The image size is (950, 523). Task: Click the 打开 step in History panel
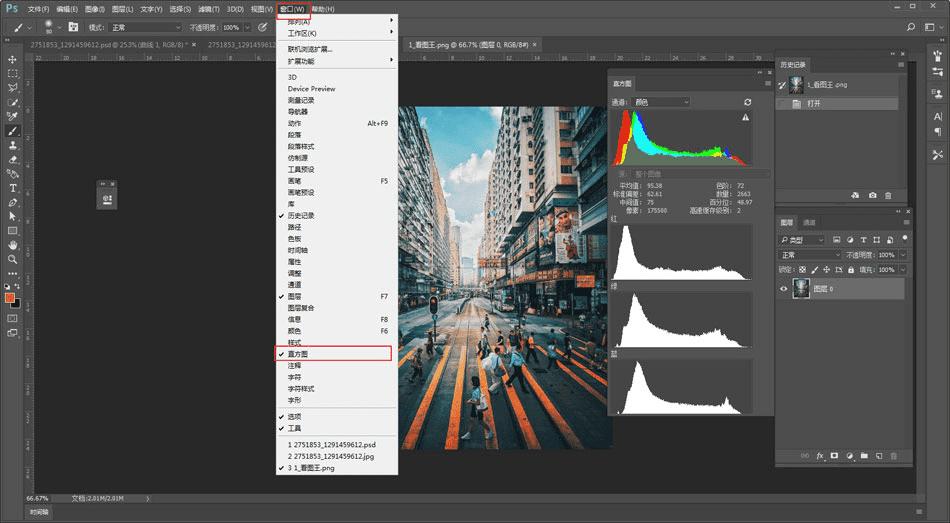tap(813, 103)
